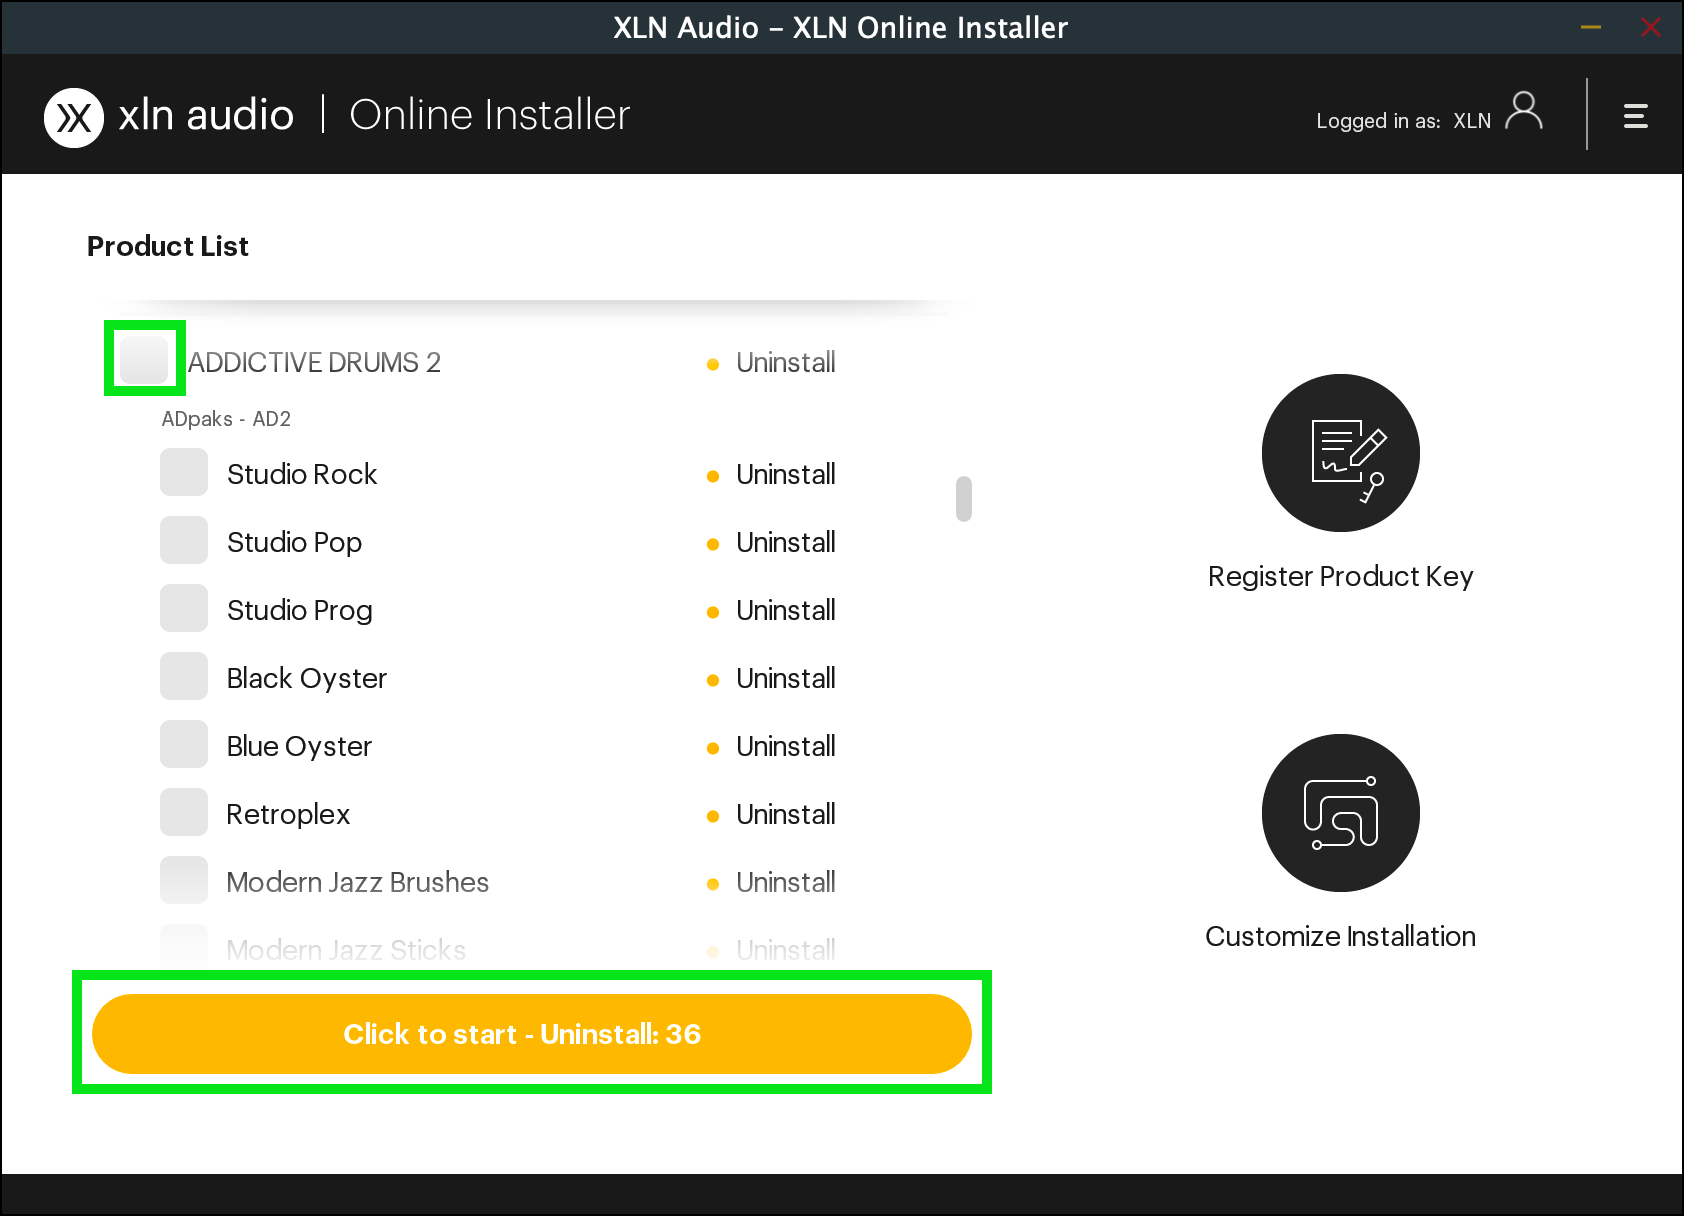Check the Blue Oyster checkbox
Screen dimensions: 1684x1216
(184, 744)
